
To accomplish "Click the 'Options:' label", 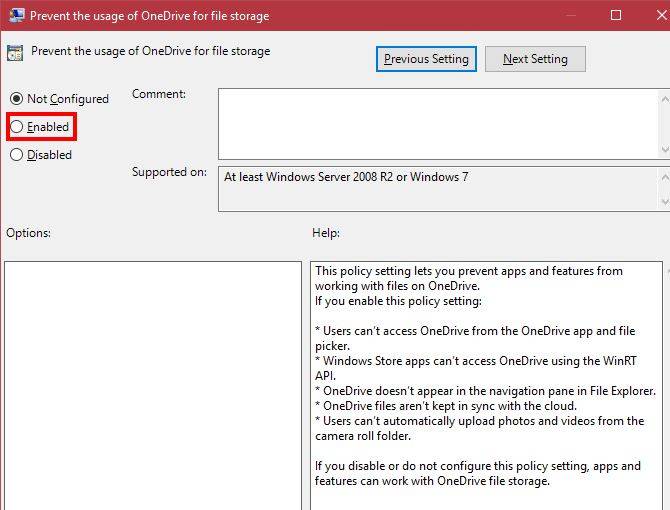I will tap(28, 233).
